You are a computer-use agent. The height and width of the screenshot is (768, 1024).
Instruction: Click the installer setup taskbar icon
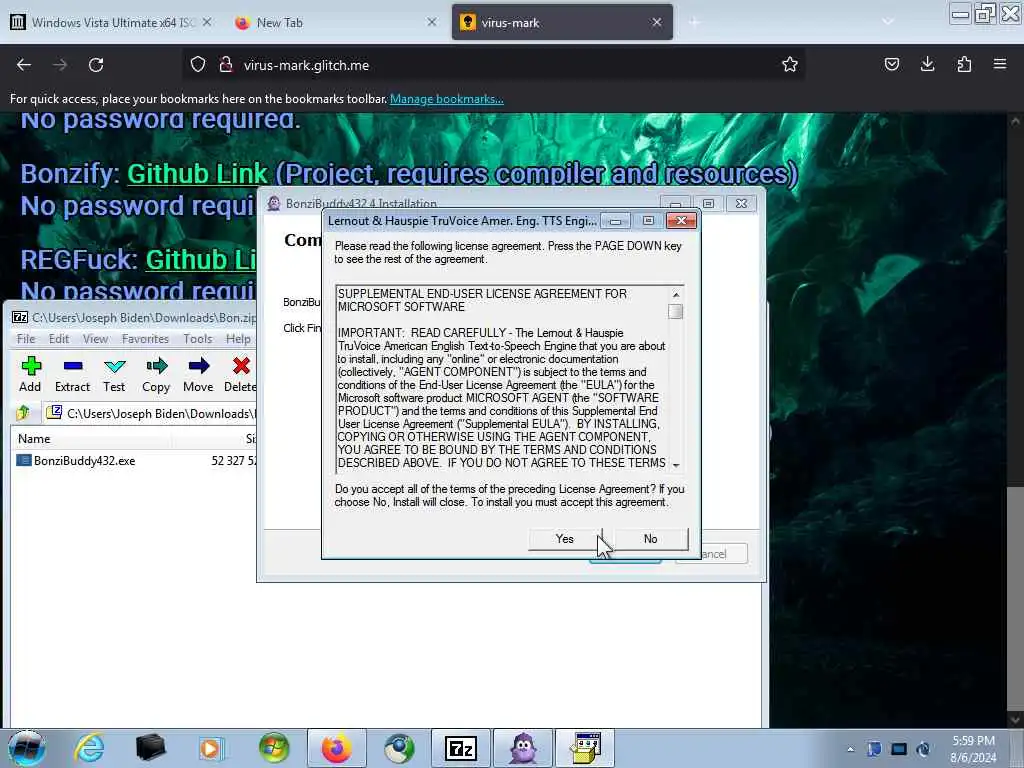tap(585, 748)
